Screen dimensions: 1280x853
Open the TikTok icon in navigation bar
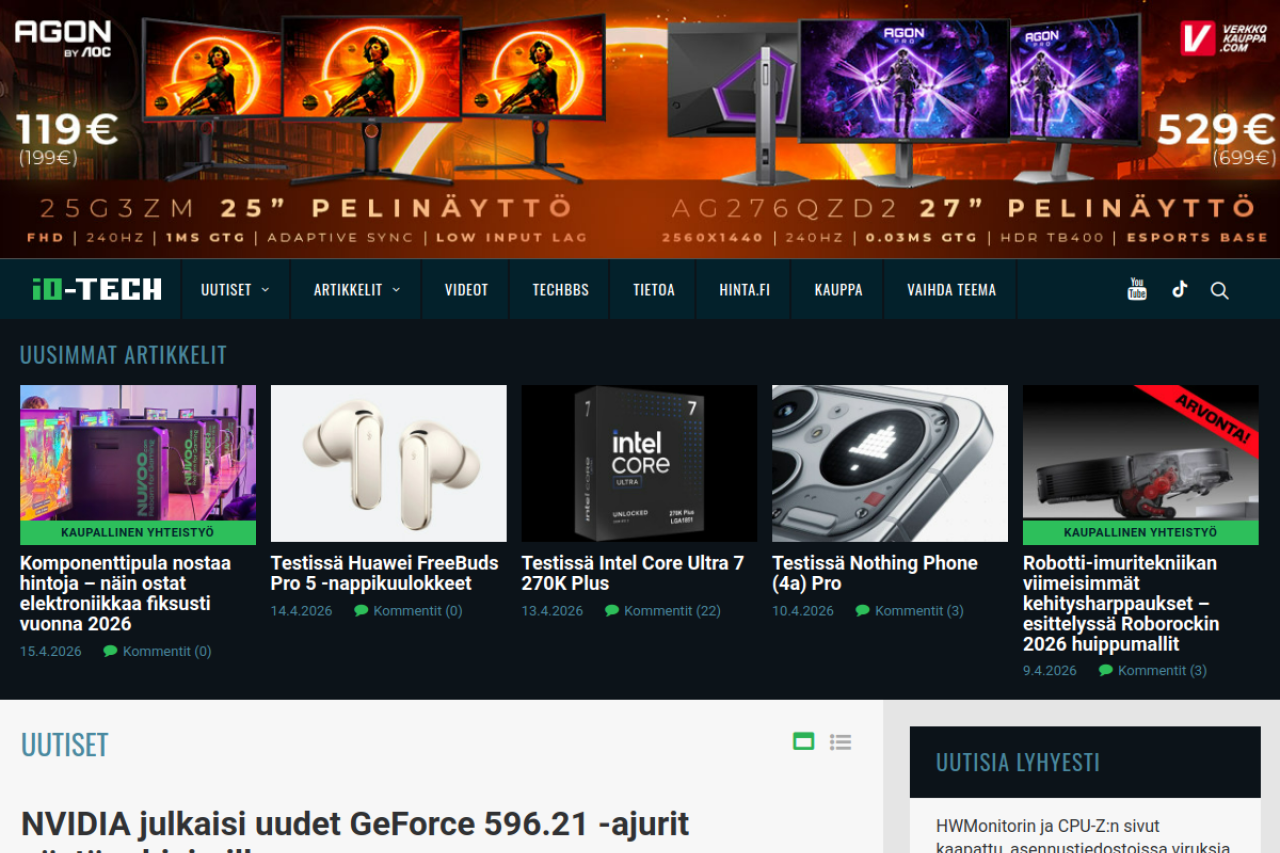[1180, 290]
